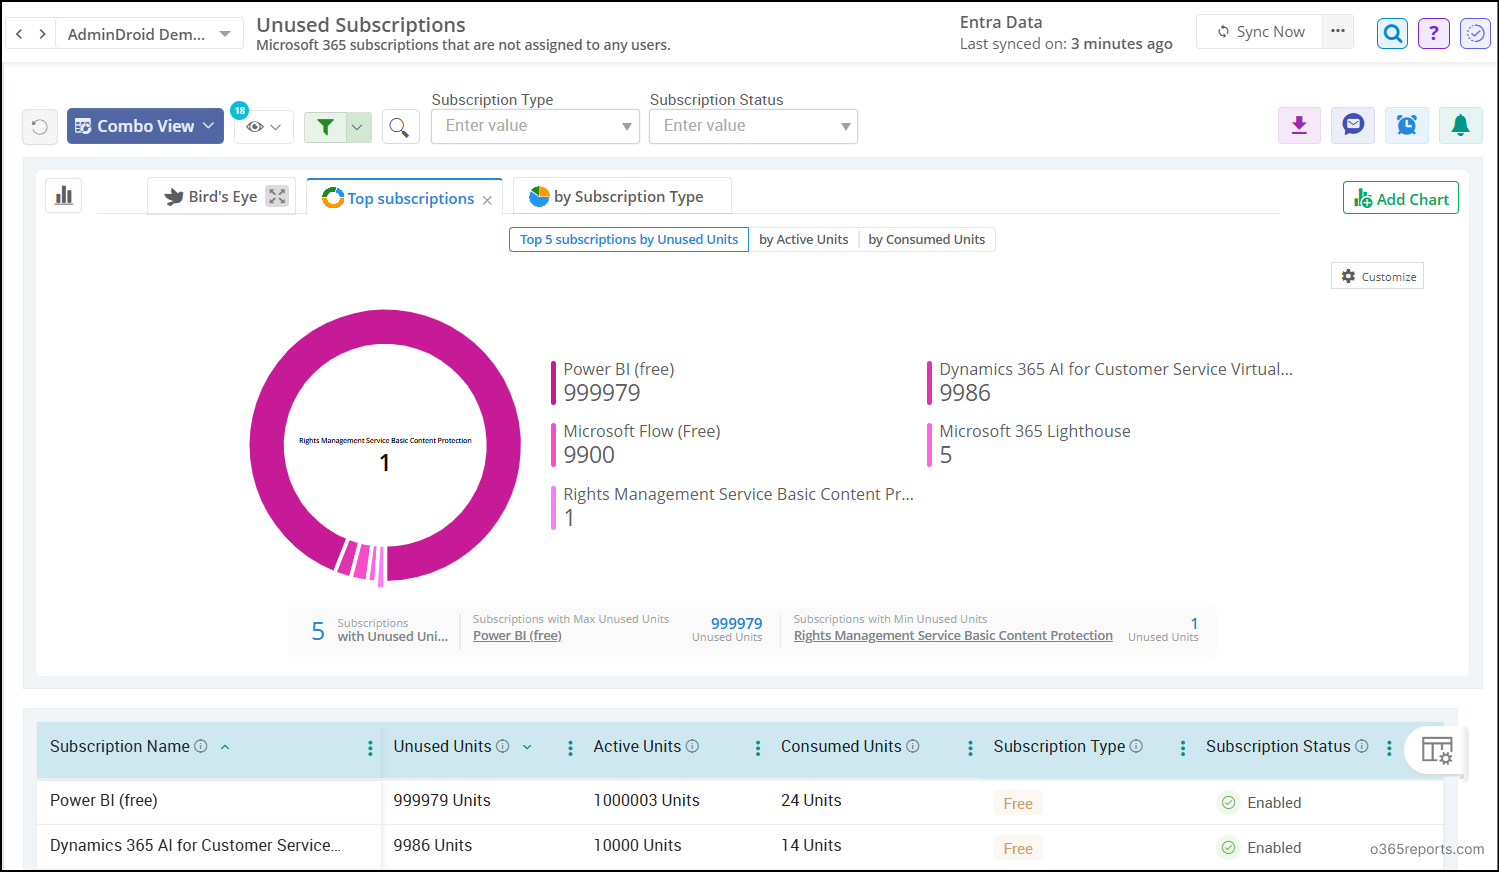Click the schedule alarm clock icon

coord(1407,125)
